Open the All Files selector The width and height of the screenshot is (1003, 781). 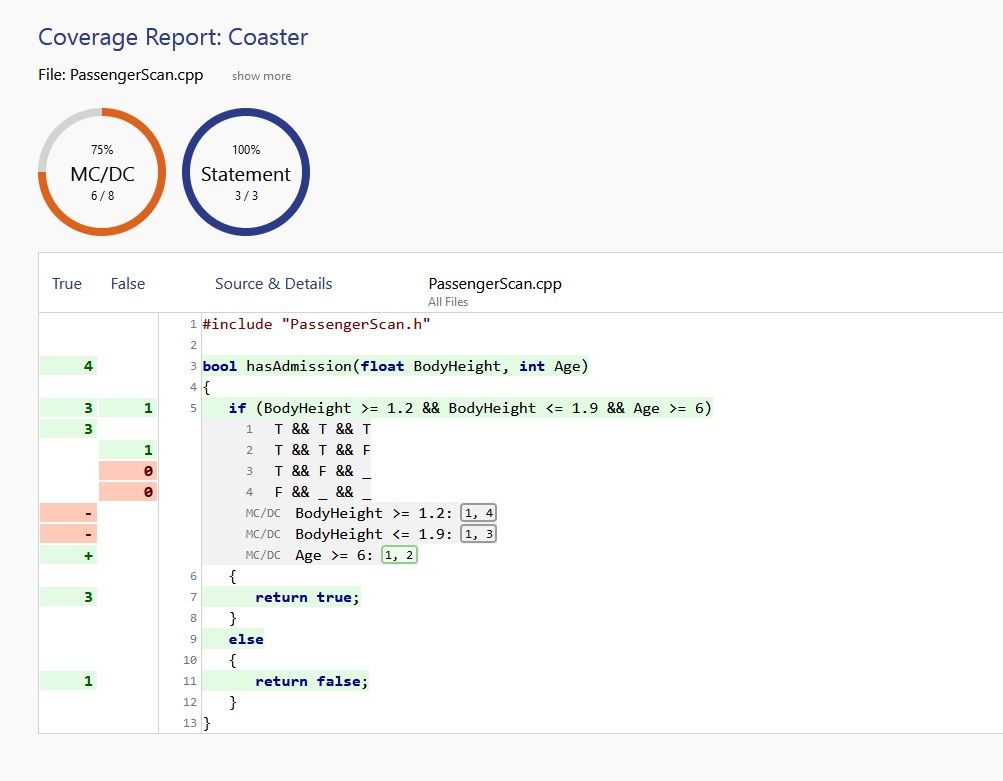tap(447, 301)
